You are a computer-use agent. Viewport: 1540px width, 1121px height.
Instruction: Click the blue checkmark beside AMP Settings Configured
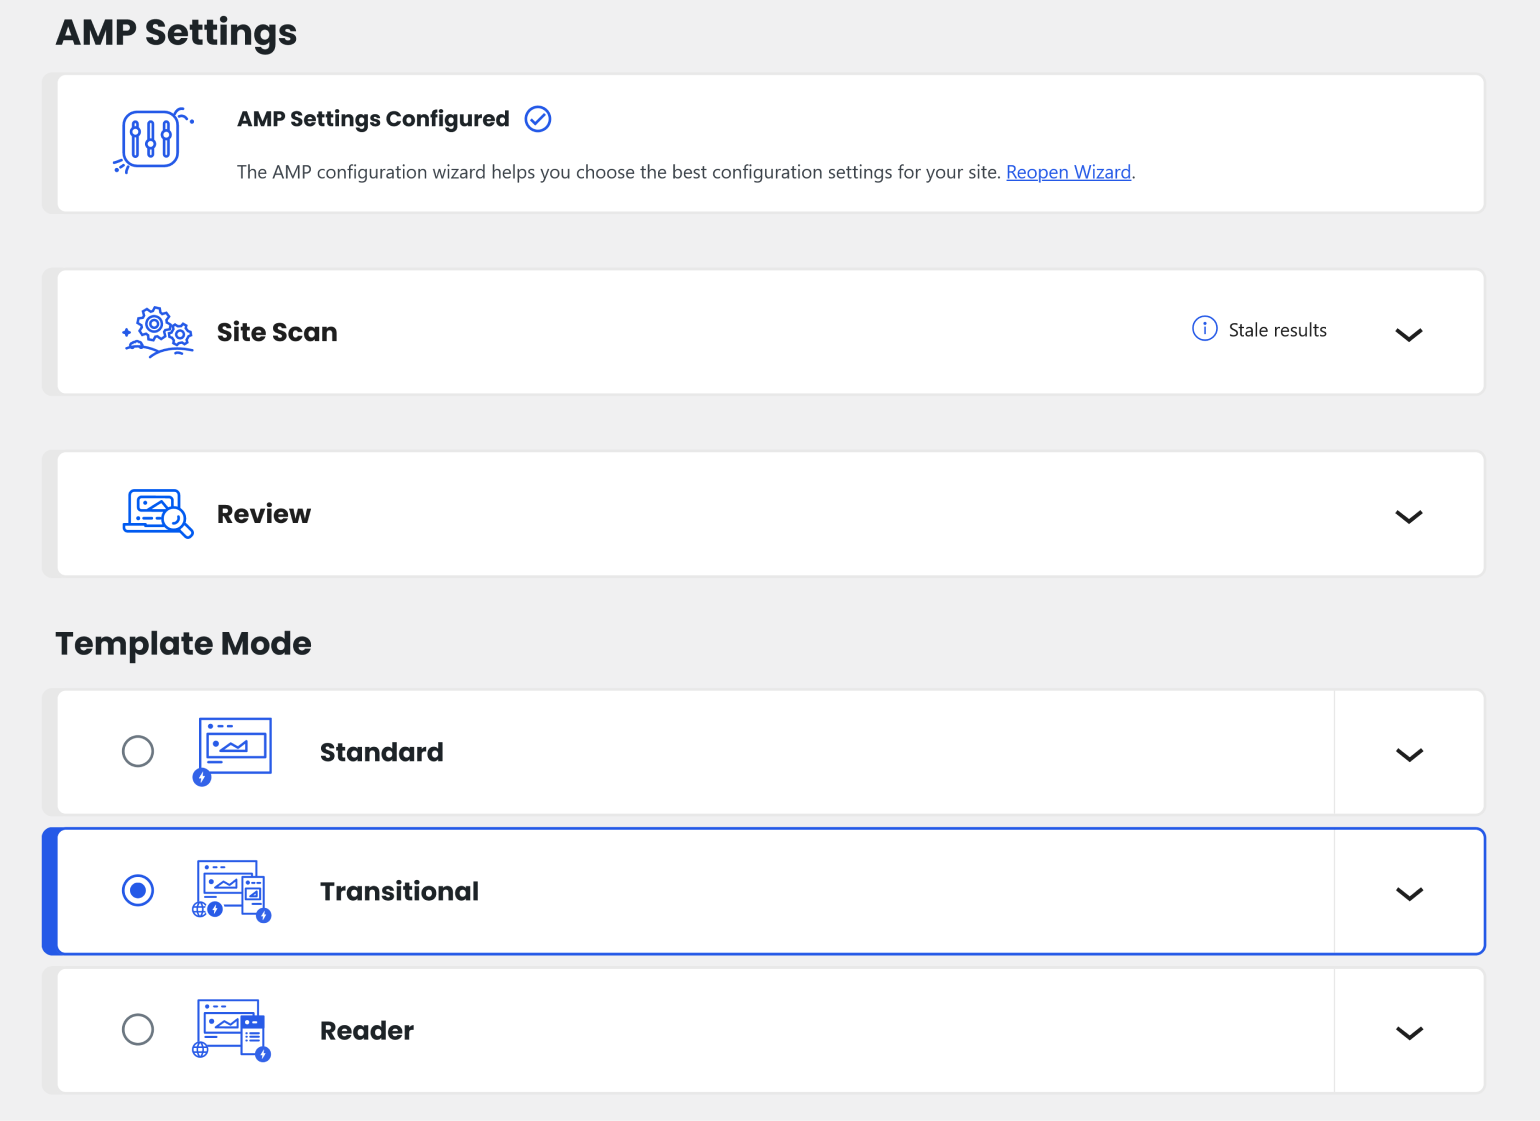[x=538, y=119]
